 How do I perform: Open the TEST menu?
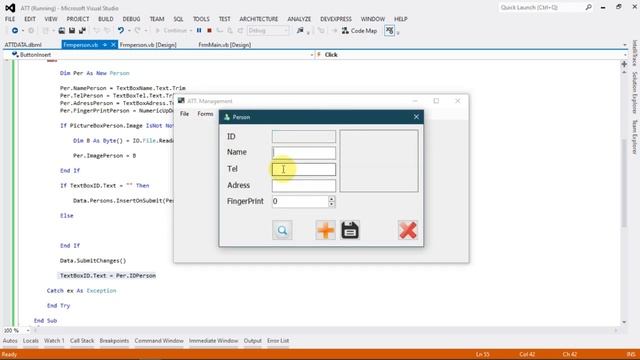pos(224,19)
